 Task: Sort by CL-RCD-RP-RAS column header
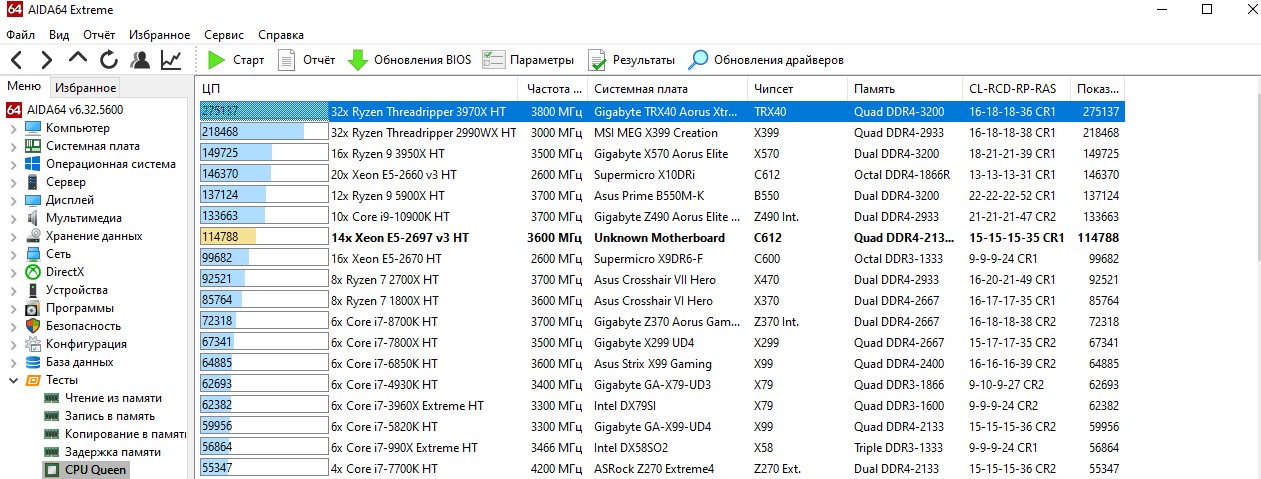[x=1015, y=88]
